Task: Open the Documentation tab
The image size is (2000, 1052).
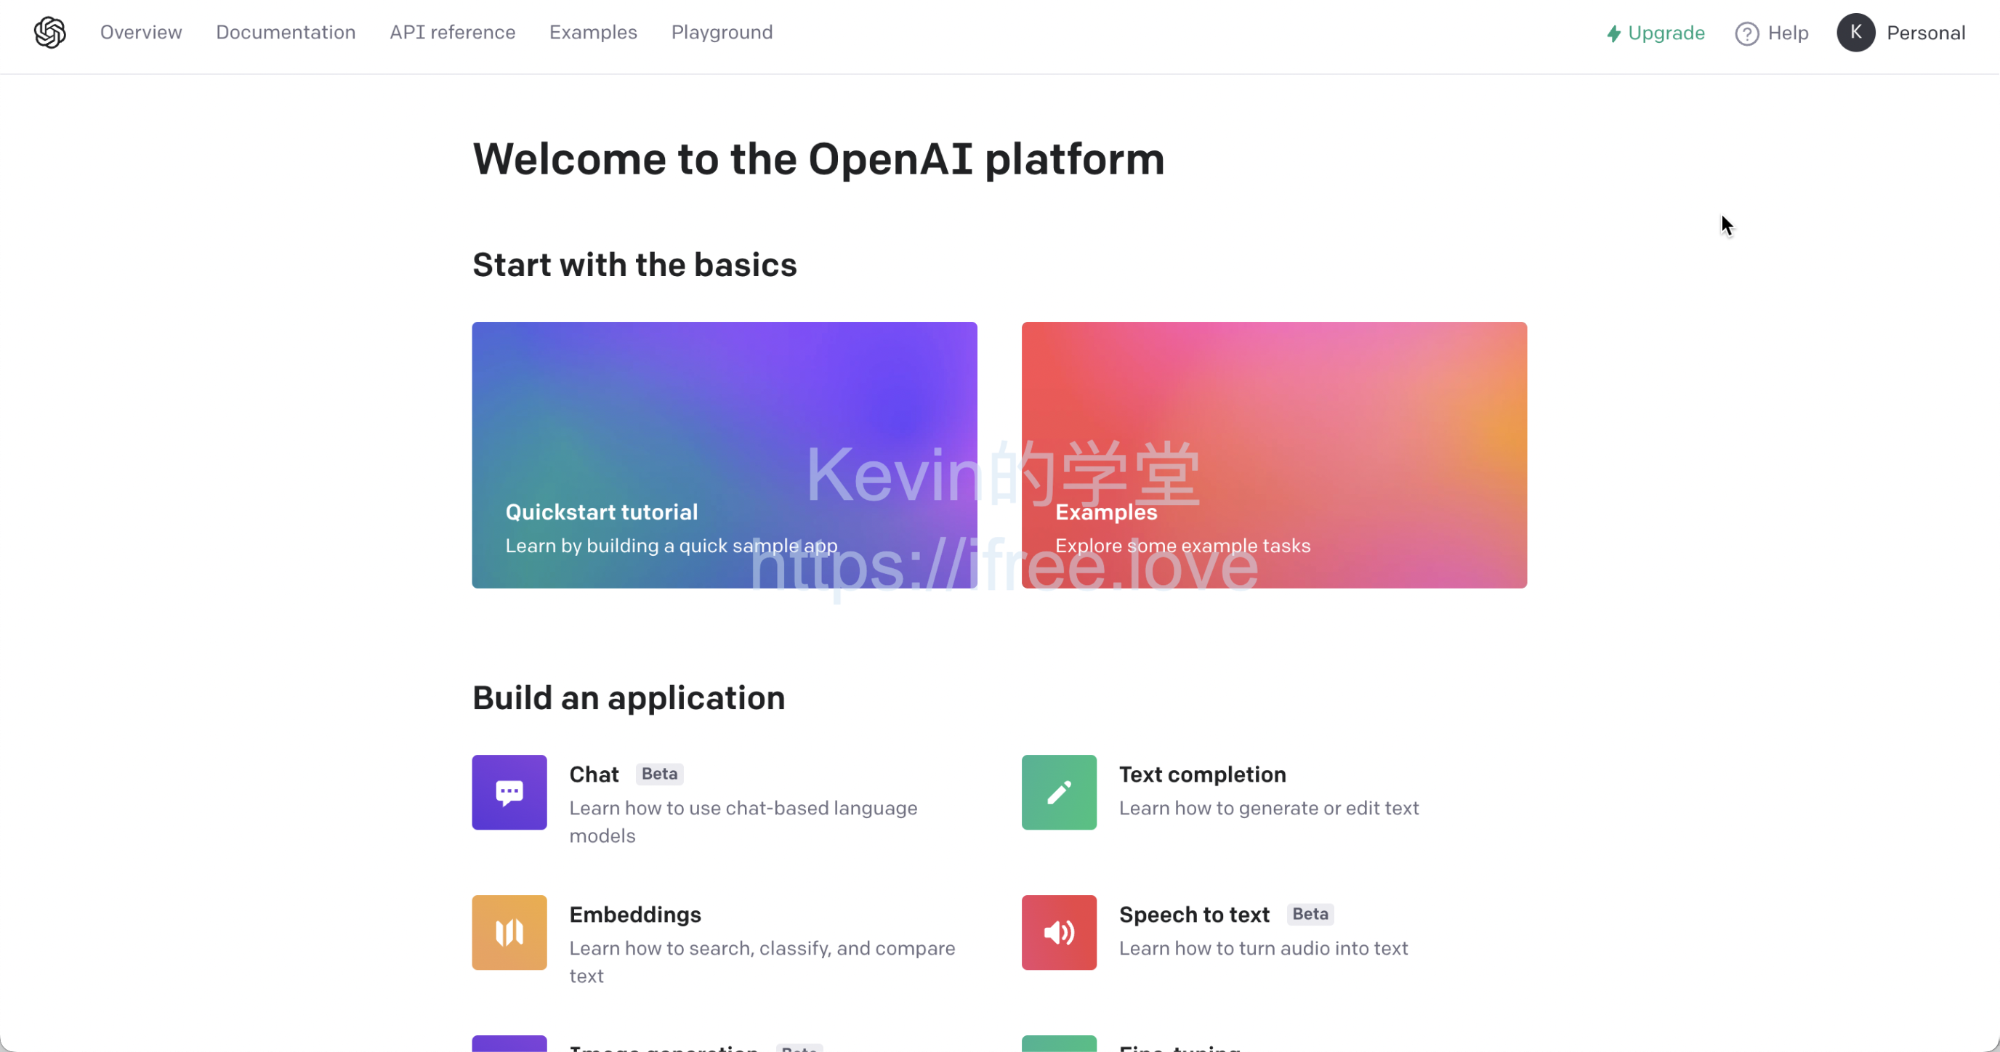Action: [x=286, y=32]
